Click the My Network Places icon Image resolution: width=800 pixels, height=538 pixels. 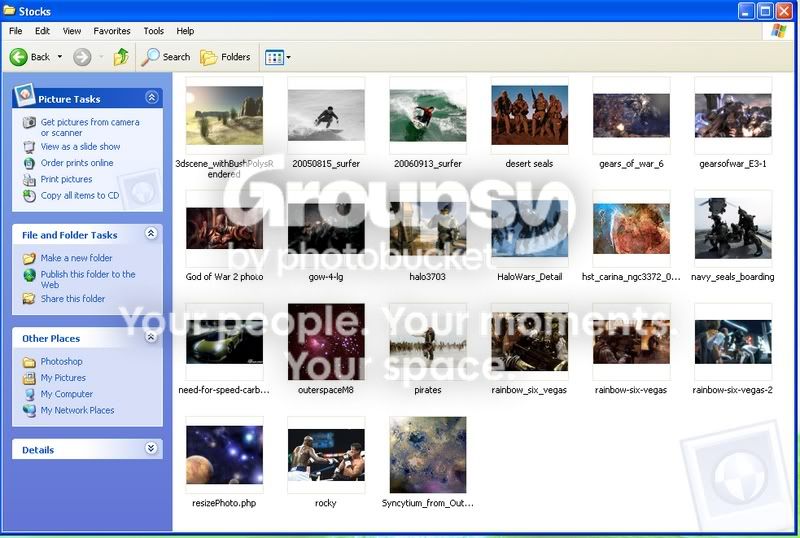(x=29, y=410)
